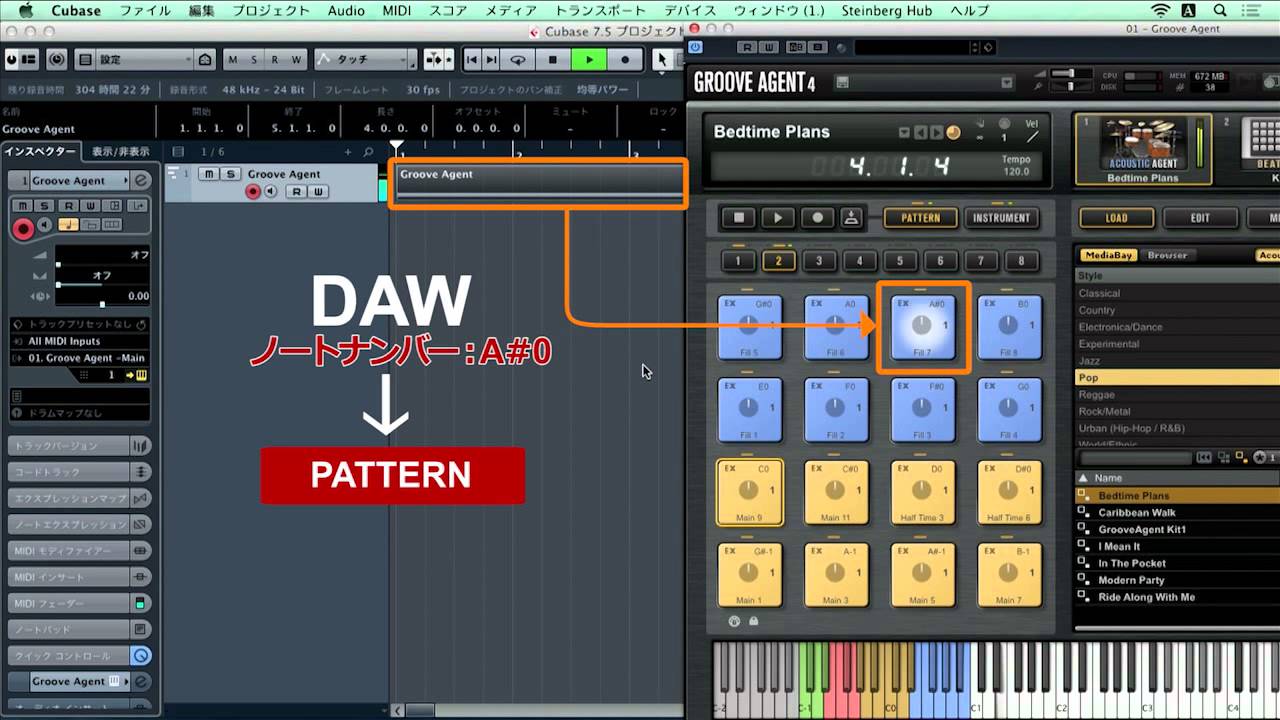This screenshot has height=720, width=1280.
Task: Go to next marker in Cubase
Action: tap(491, 60)
